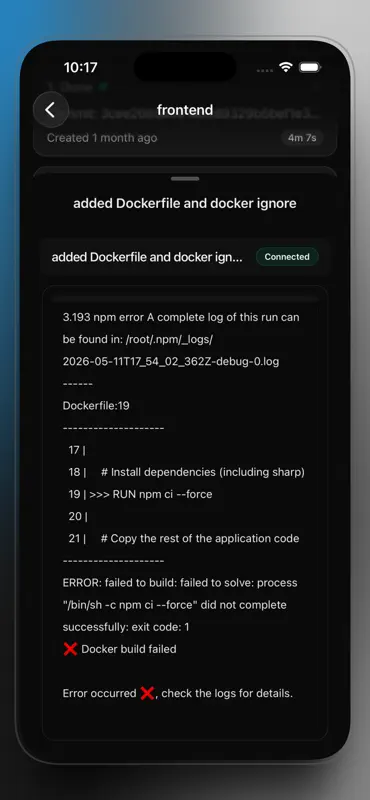Open the truncated added Dockerfile and docker ign... row
This screenshot has width=370, height=800.
click(x=185, y=257)
